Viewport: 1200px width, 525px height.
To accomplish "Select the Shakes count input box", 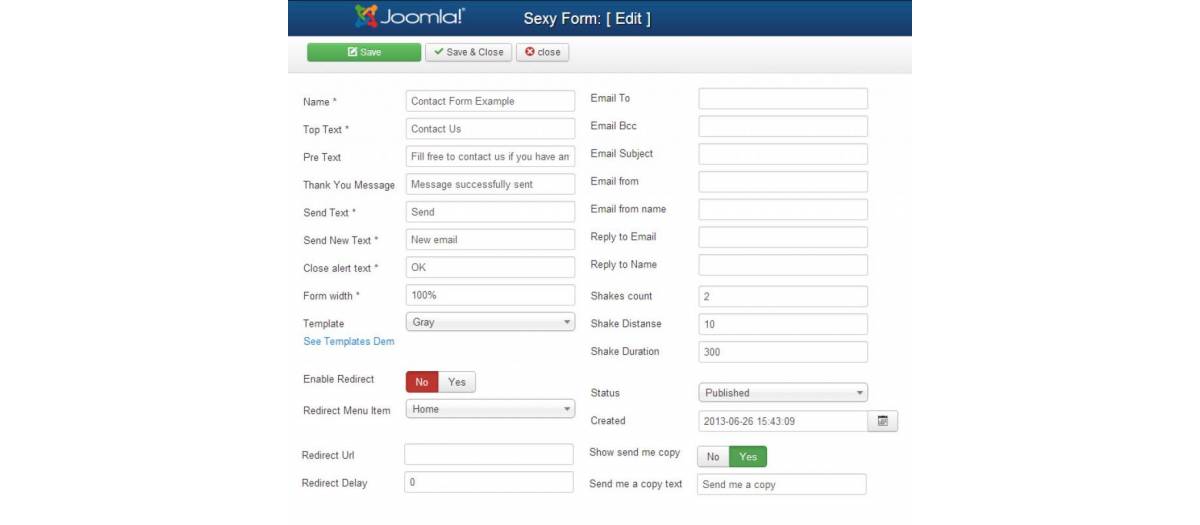I will click(x=782, y=297).
